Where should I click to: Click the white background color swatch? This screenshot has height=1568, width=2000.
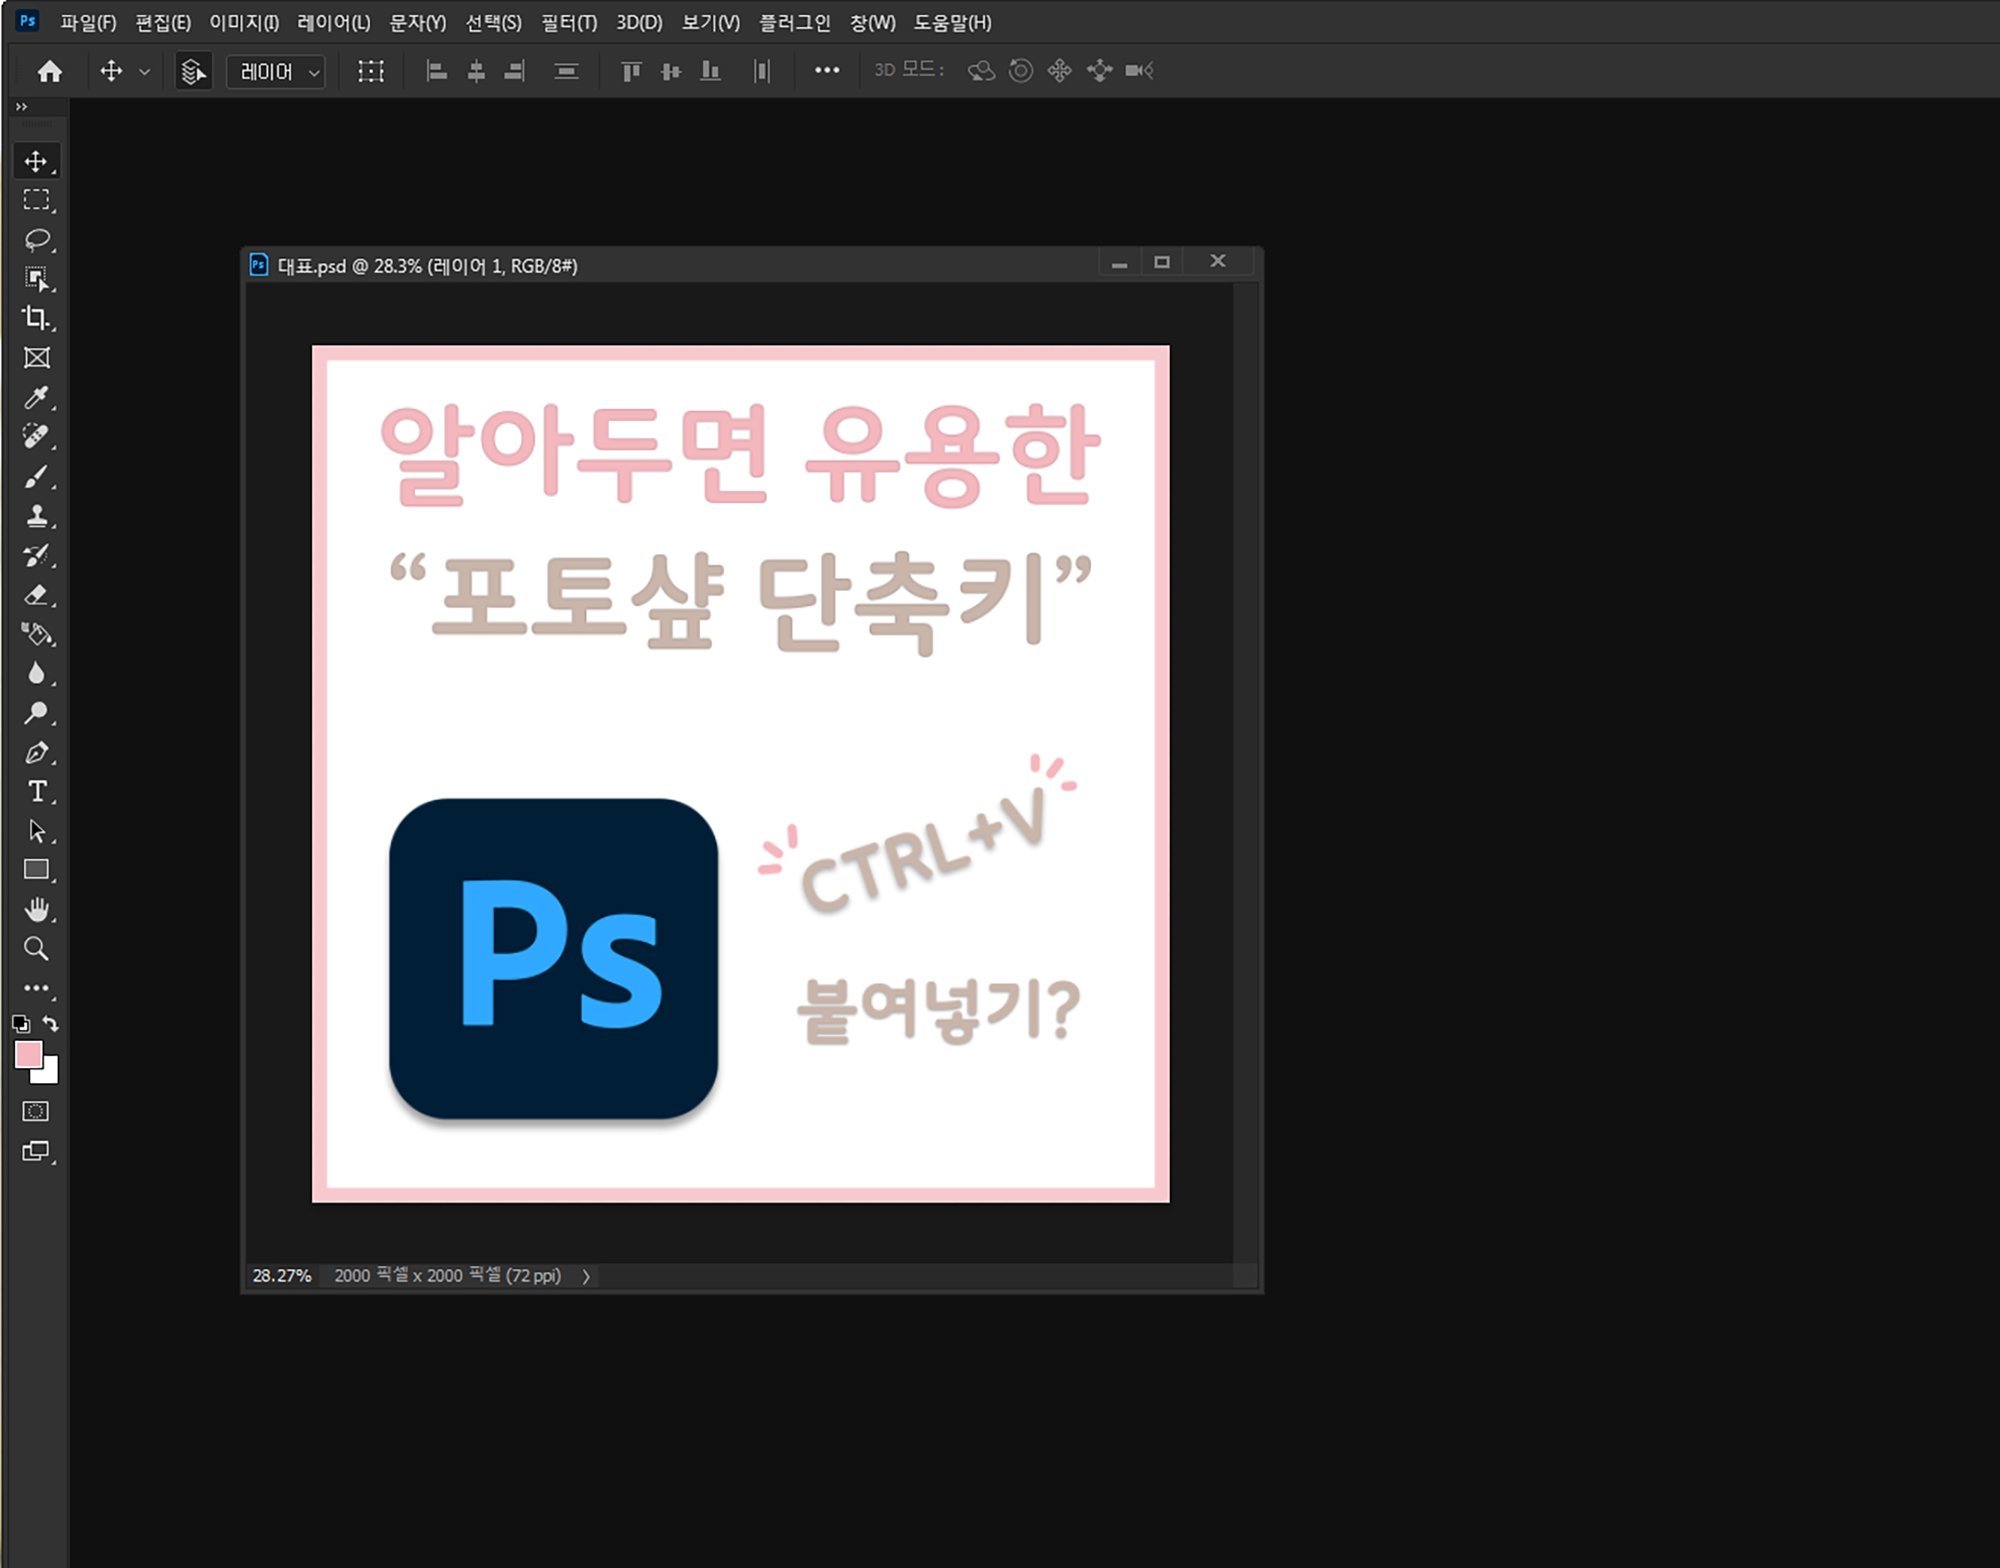point(49,1074)
